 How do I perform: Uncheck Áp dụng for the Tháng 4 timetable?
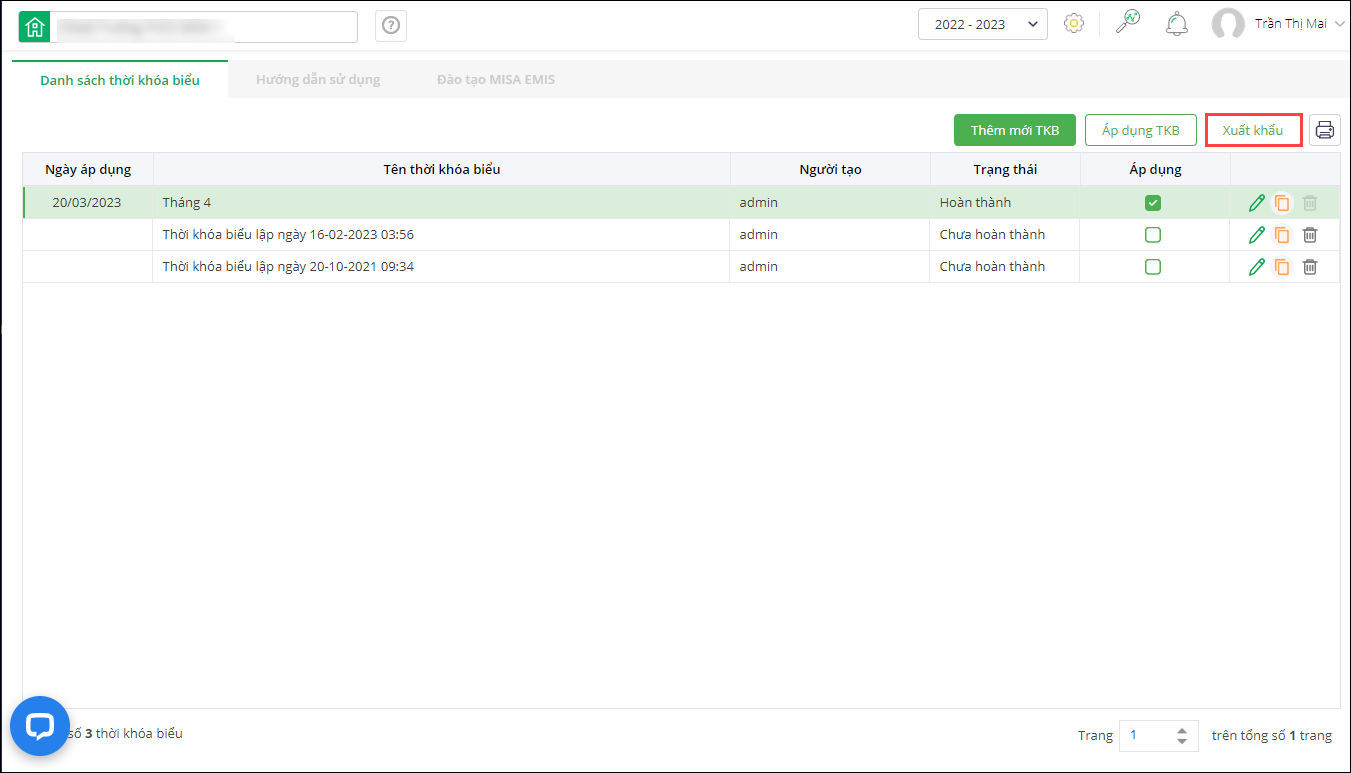1153,203
